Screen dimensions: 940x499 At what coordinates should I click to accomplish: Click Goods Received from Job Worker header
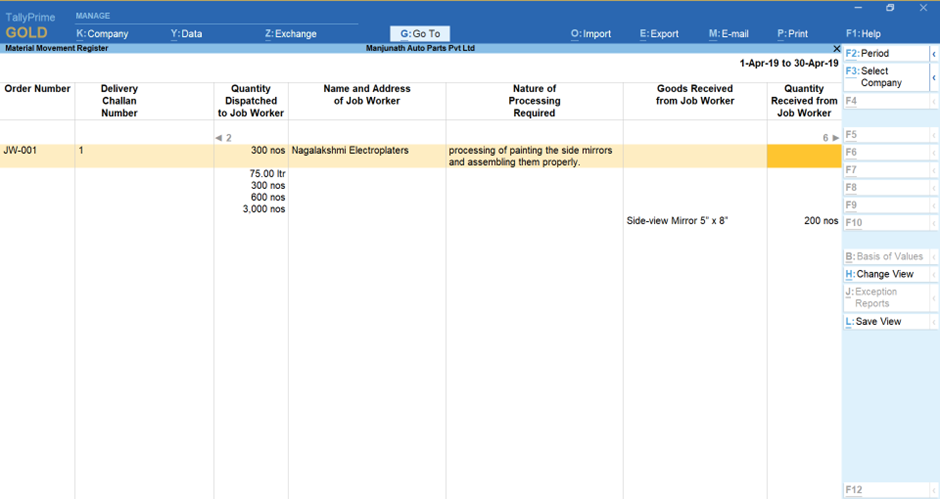[695, 95]
